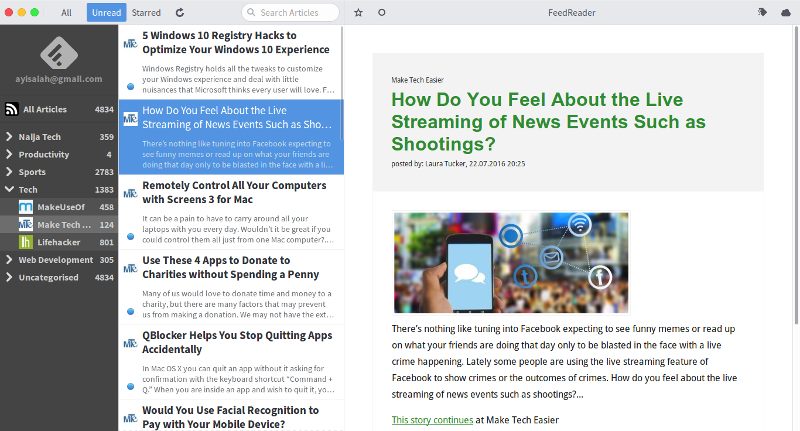Expand the Productivity category

(x=9, y=154)
